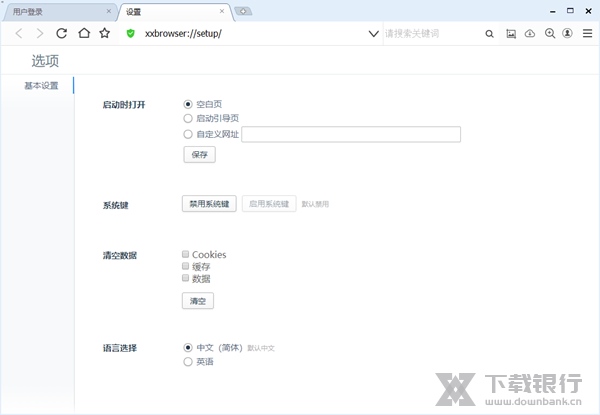Viewport: 600px width, 415px height.
Task: Reload the page with the refresh icon
Action: pos(61,33)
